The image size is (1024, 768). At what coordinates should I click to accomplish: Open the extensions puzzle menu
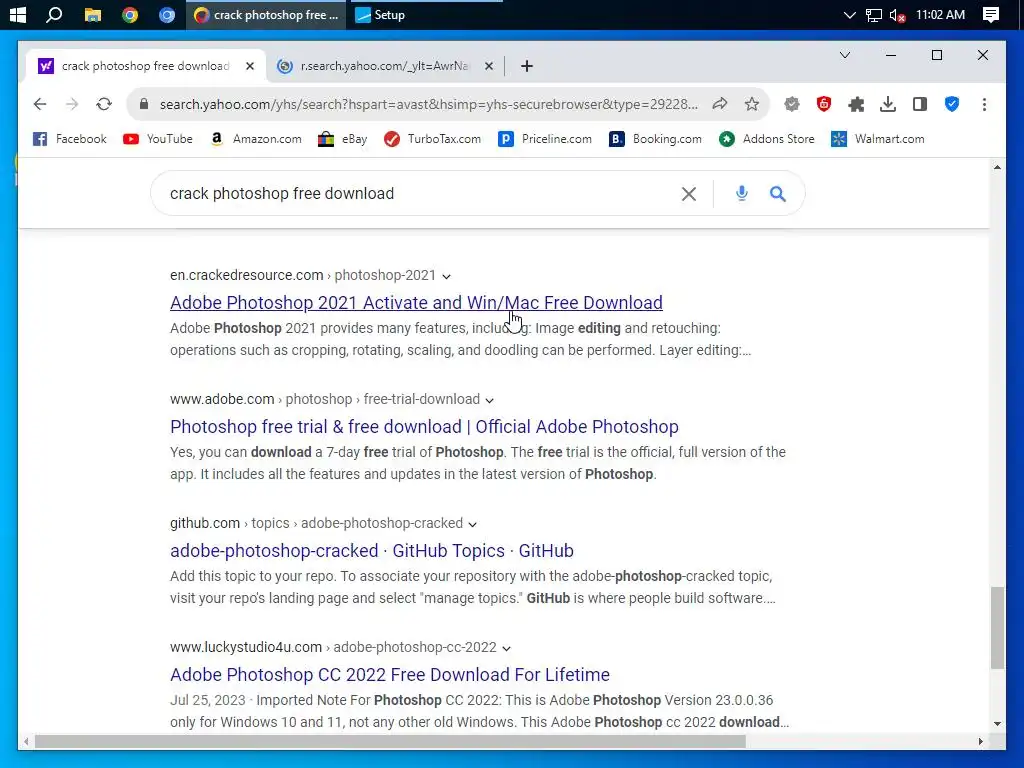(x=856, y=104)
